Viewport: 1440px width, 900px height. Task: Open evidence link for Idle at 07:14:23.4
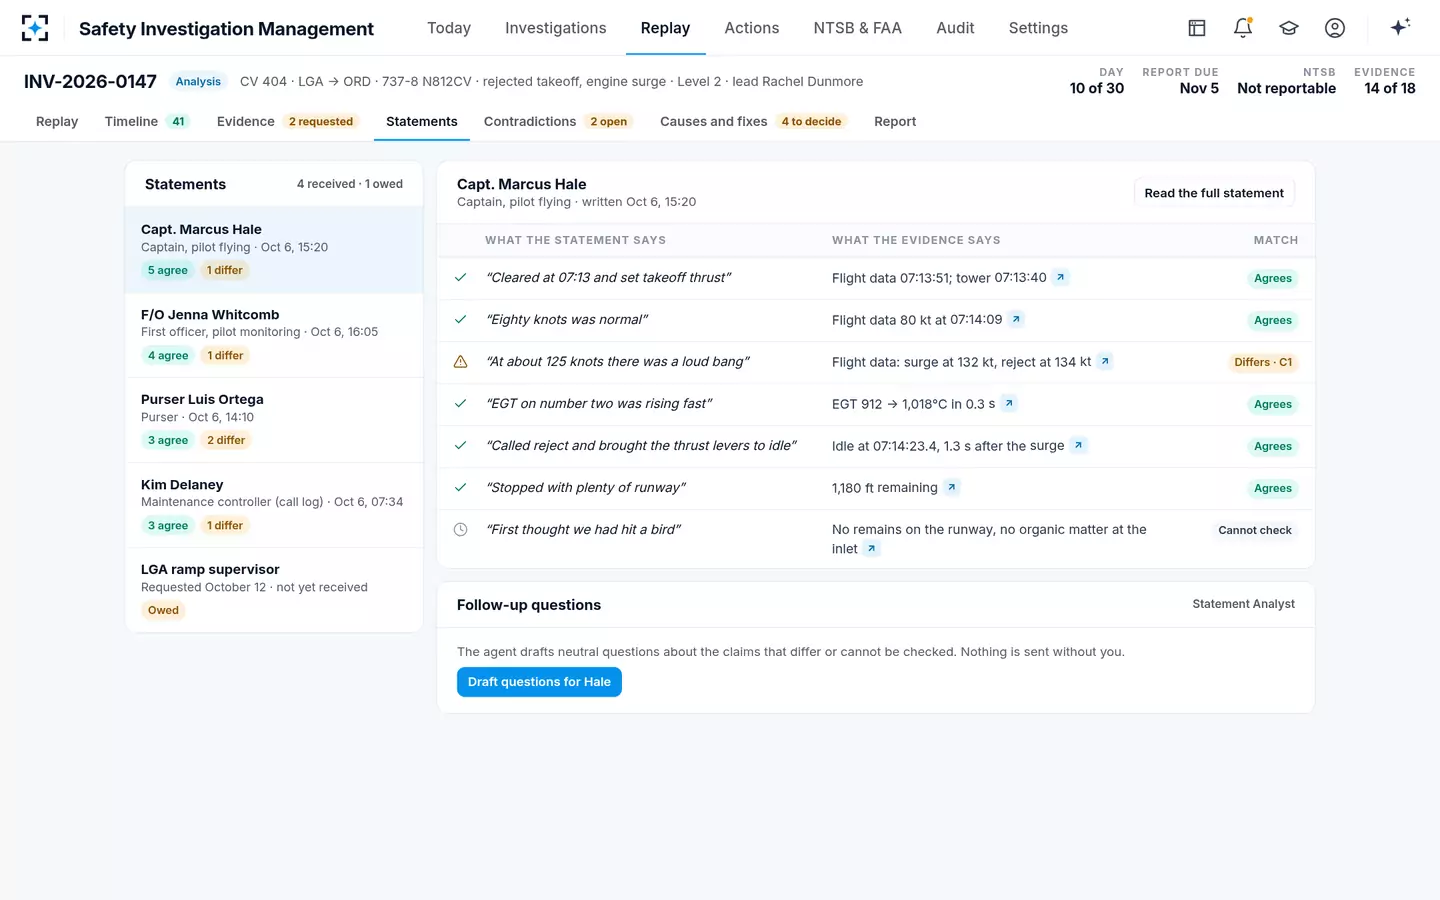click(x=1078, y=445)
